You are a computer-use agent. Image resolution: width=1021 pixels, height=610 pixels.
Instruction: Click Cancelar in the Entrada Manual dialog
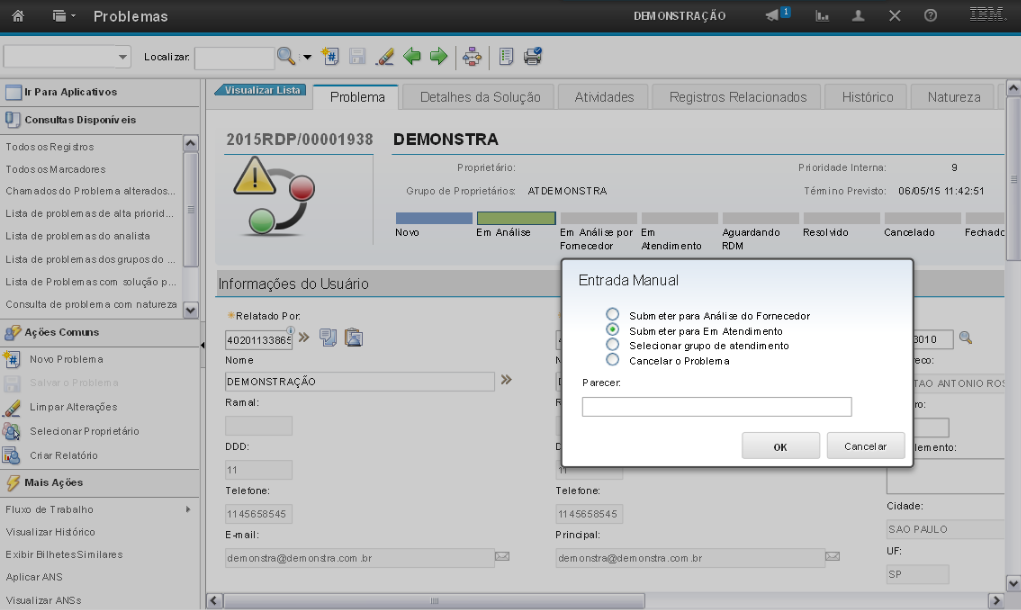pyautogui.click(x=865, y=446)
